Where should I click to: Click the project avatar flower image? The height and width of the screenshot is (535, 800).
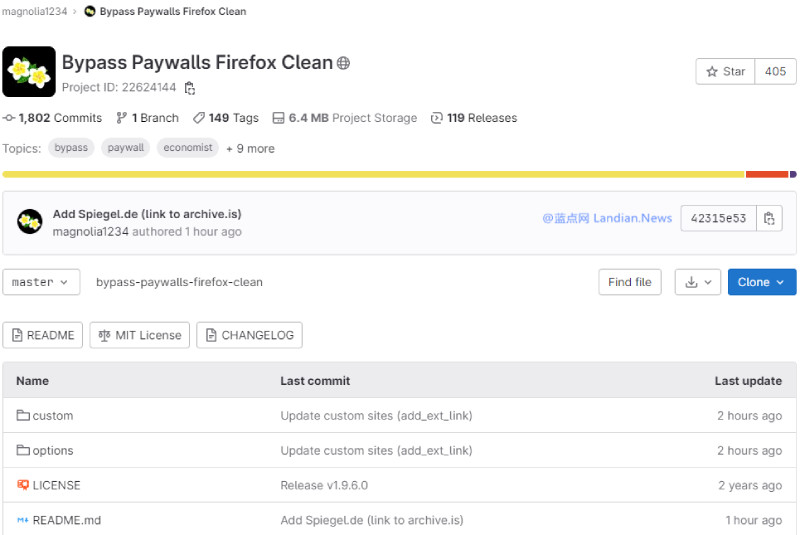pos(28,72)
